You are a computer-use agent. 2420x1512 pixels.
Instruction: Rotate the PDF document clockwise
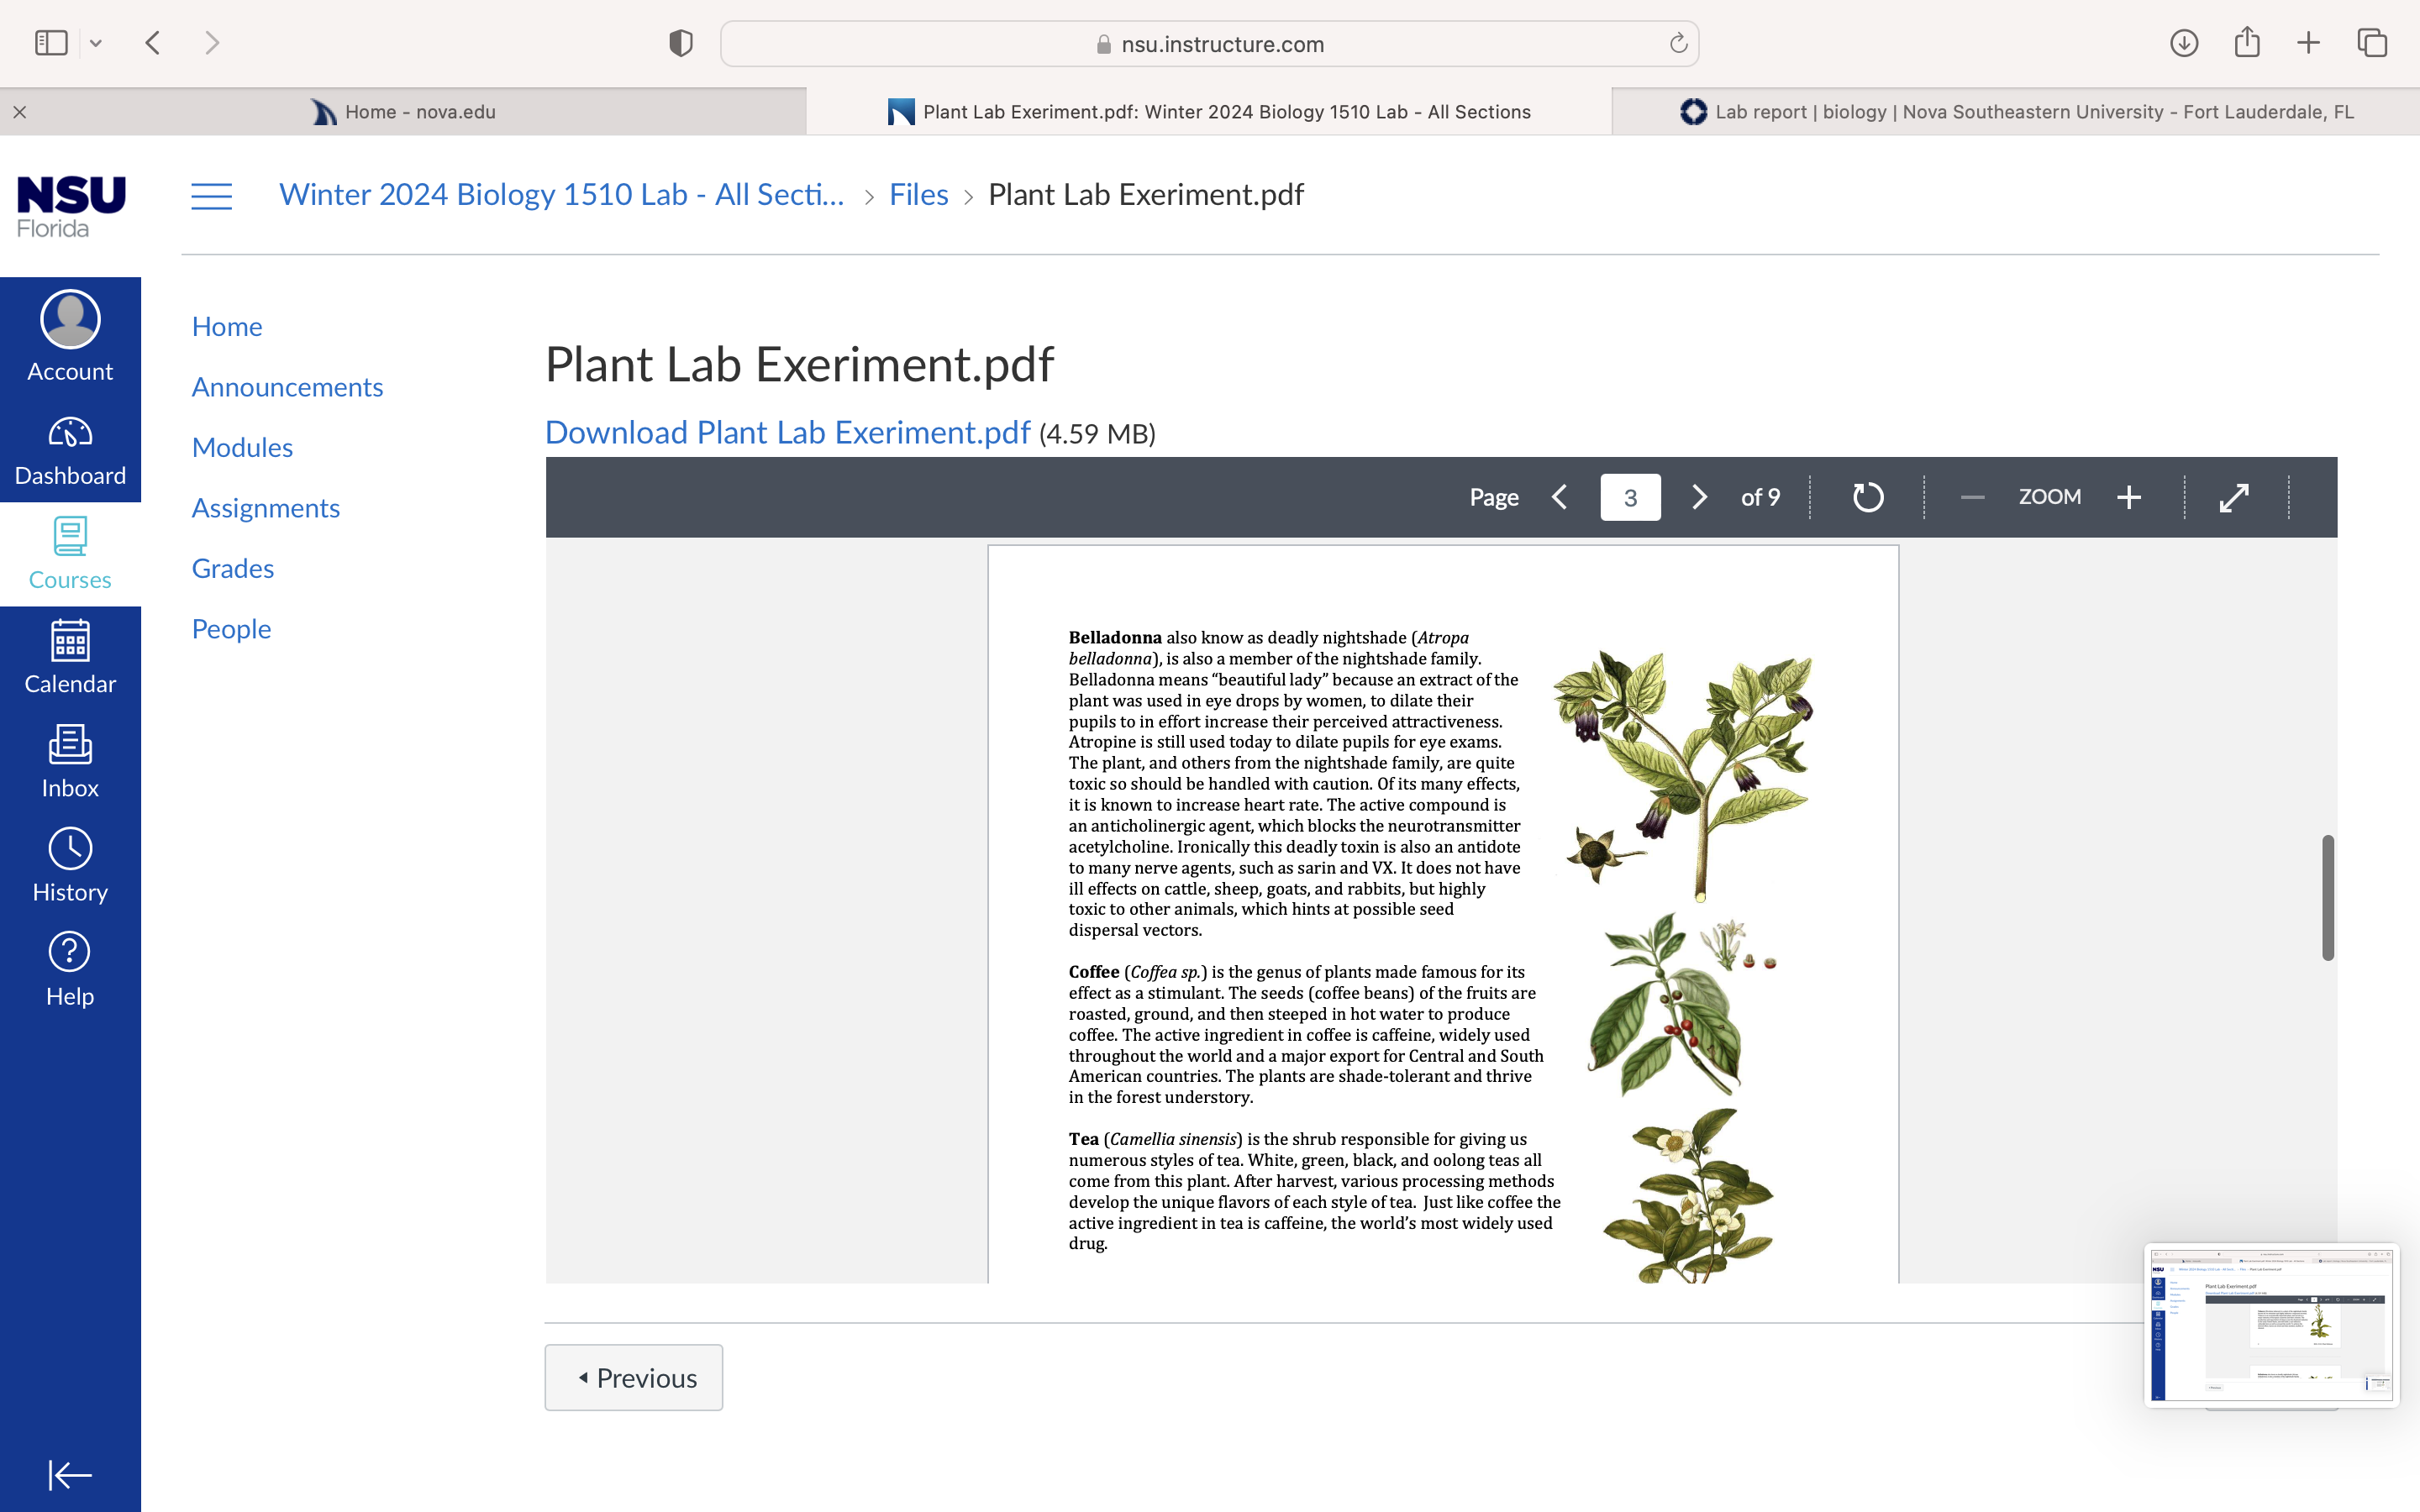click(1867, 497)
